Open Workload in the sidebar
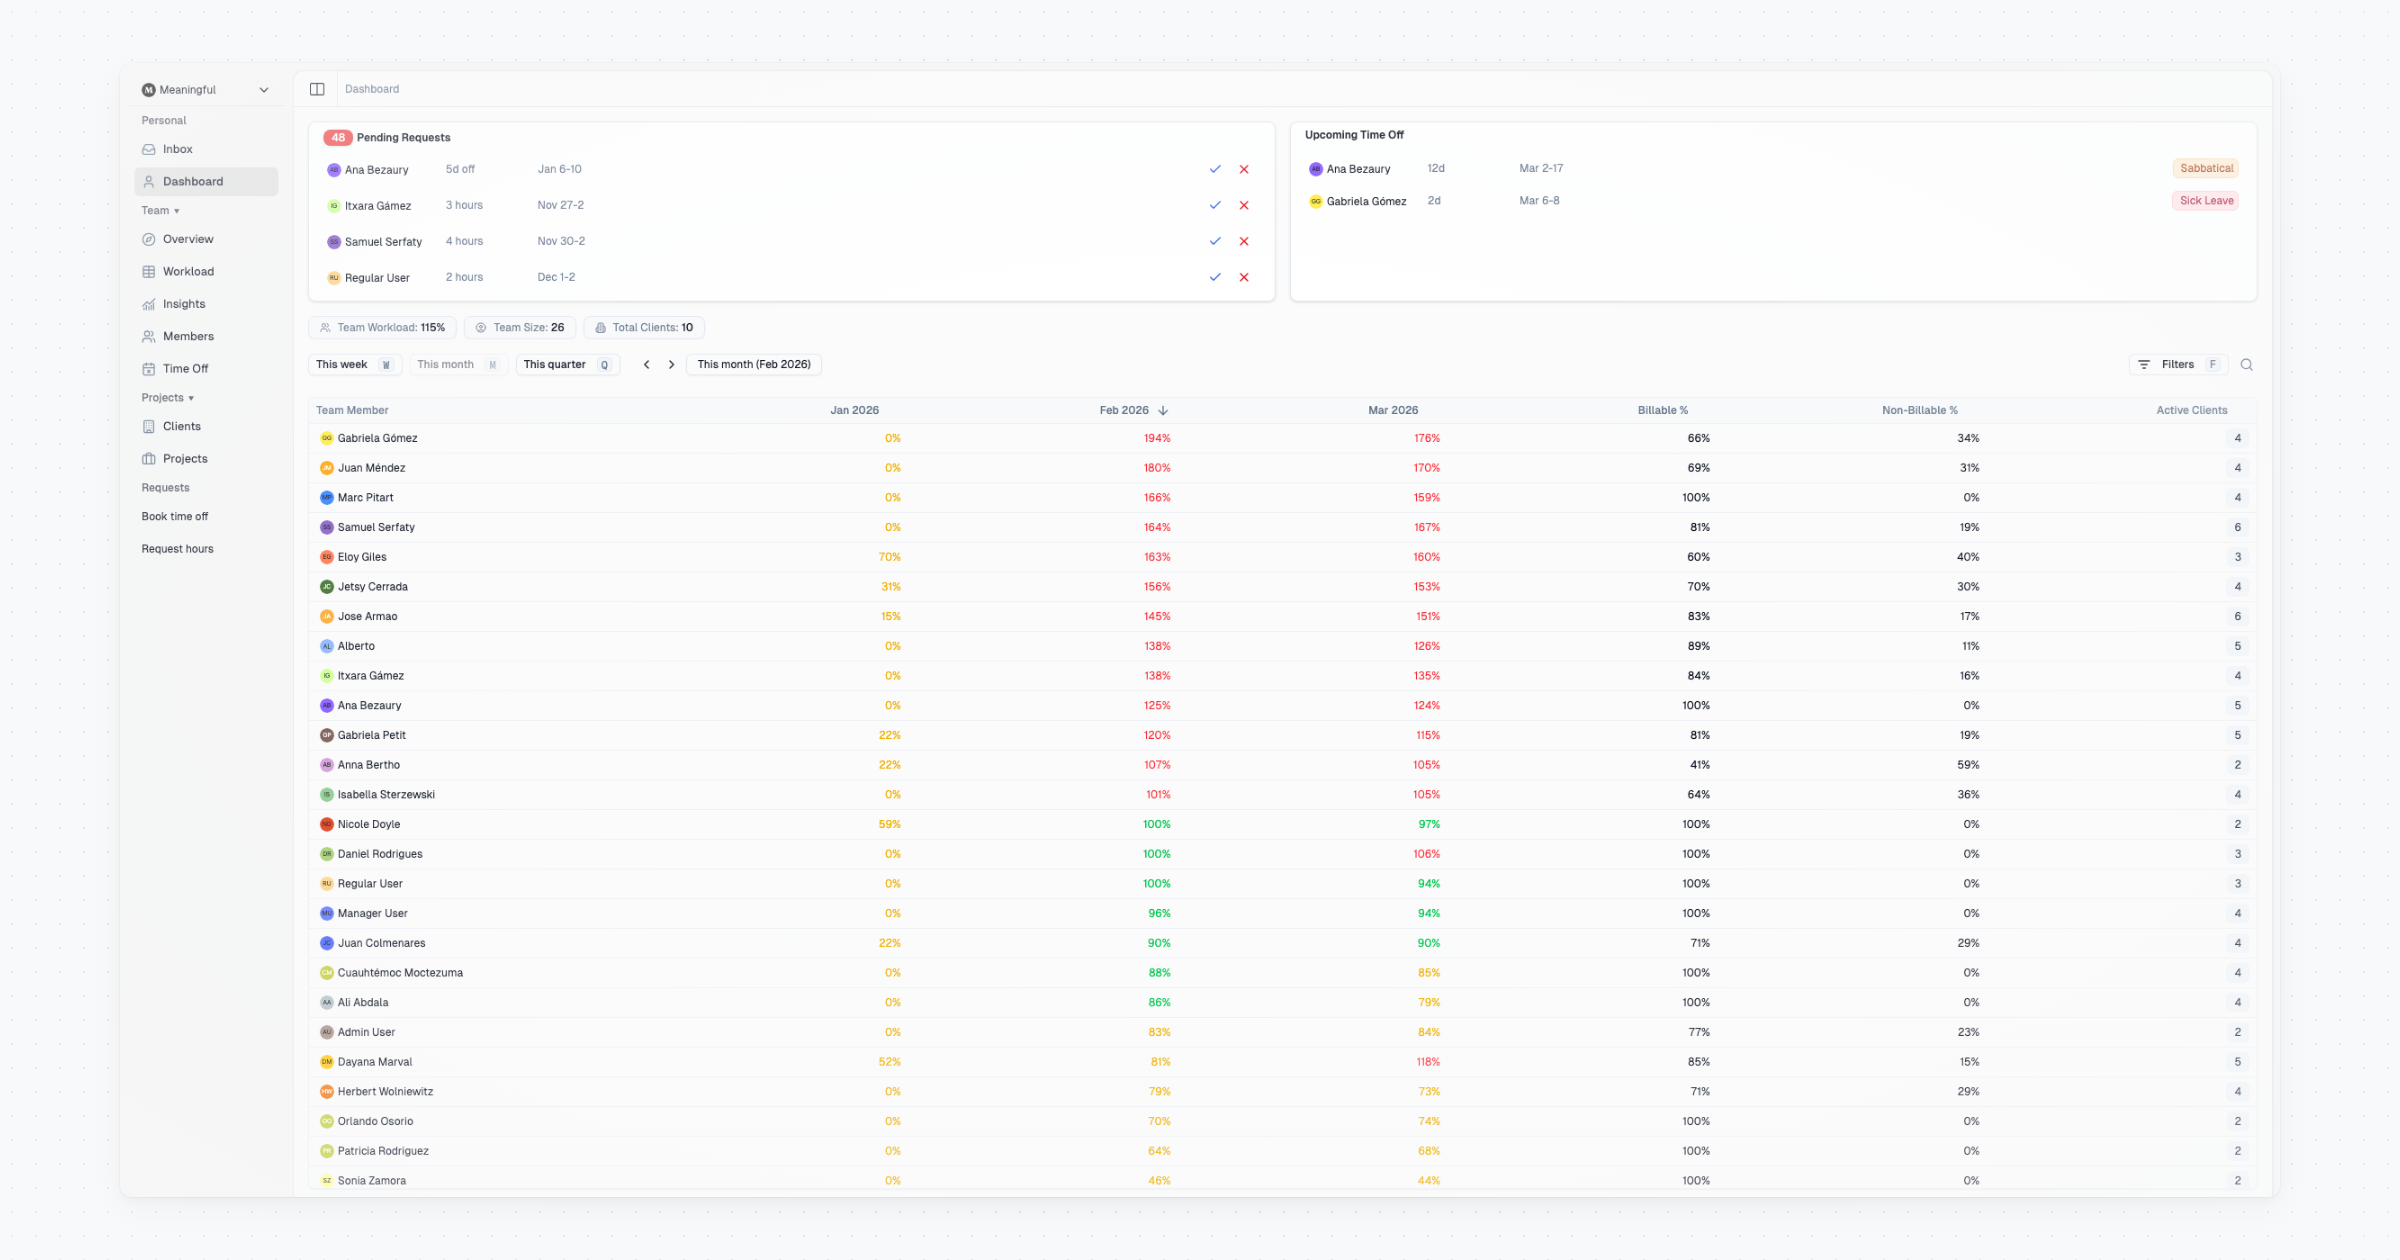Screen dimensions: 2400x1260 pyautogui.click(x=188, y=272)
